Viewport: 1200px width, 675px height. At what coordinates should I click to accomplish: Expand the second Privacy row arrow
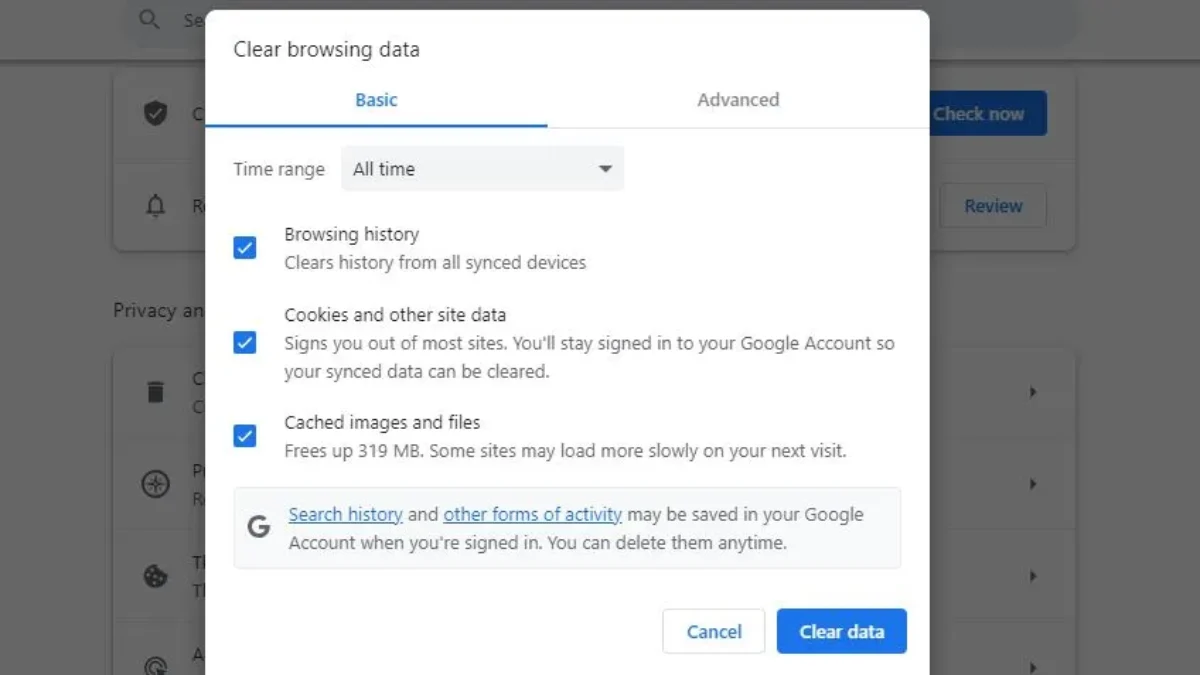pyautogui.click(x=1033, y=485)
